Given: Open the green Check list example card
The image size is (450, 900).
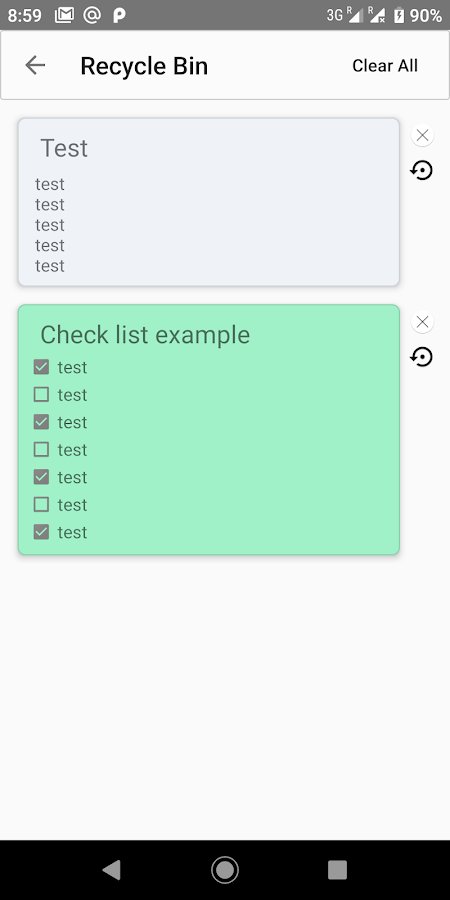Looking at the screenshot, I should point(209,429).
